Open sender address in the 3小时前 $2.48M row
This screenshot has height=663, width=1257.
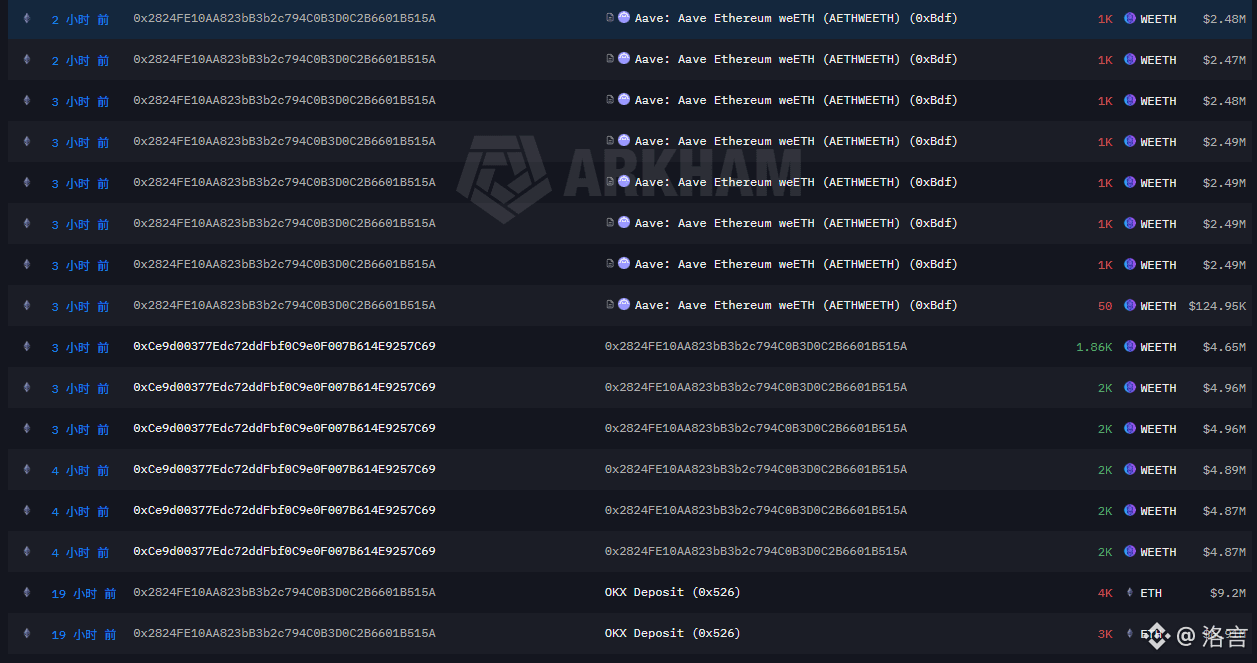tap(284, 101)
